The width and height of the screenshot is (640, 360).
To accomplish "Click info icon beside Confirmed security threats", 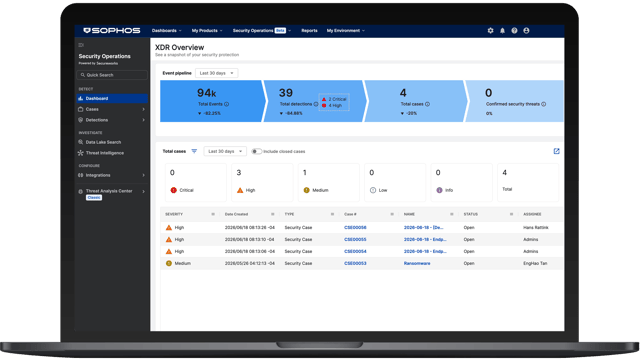I will [544, 104].
